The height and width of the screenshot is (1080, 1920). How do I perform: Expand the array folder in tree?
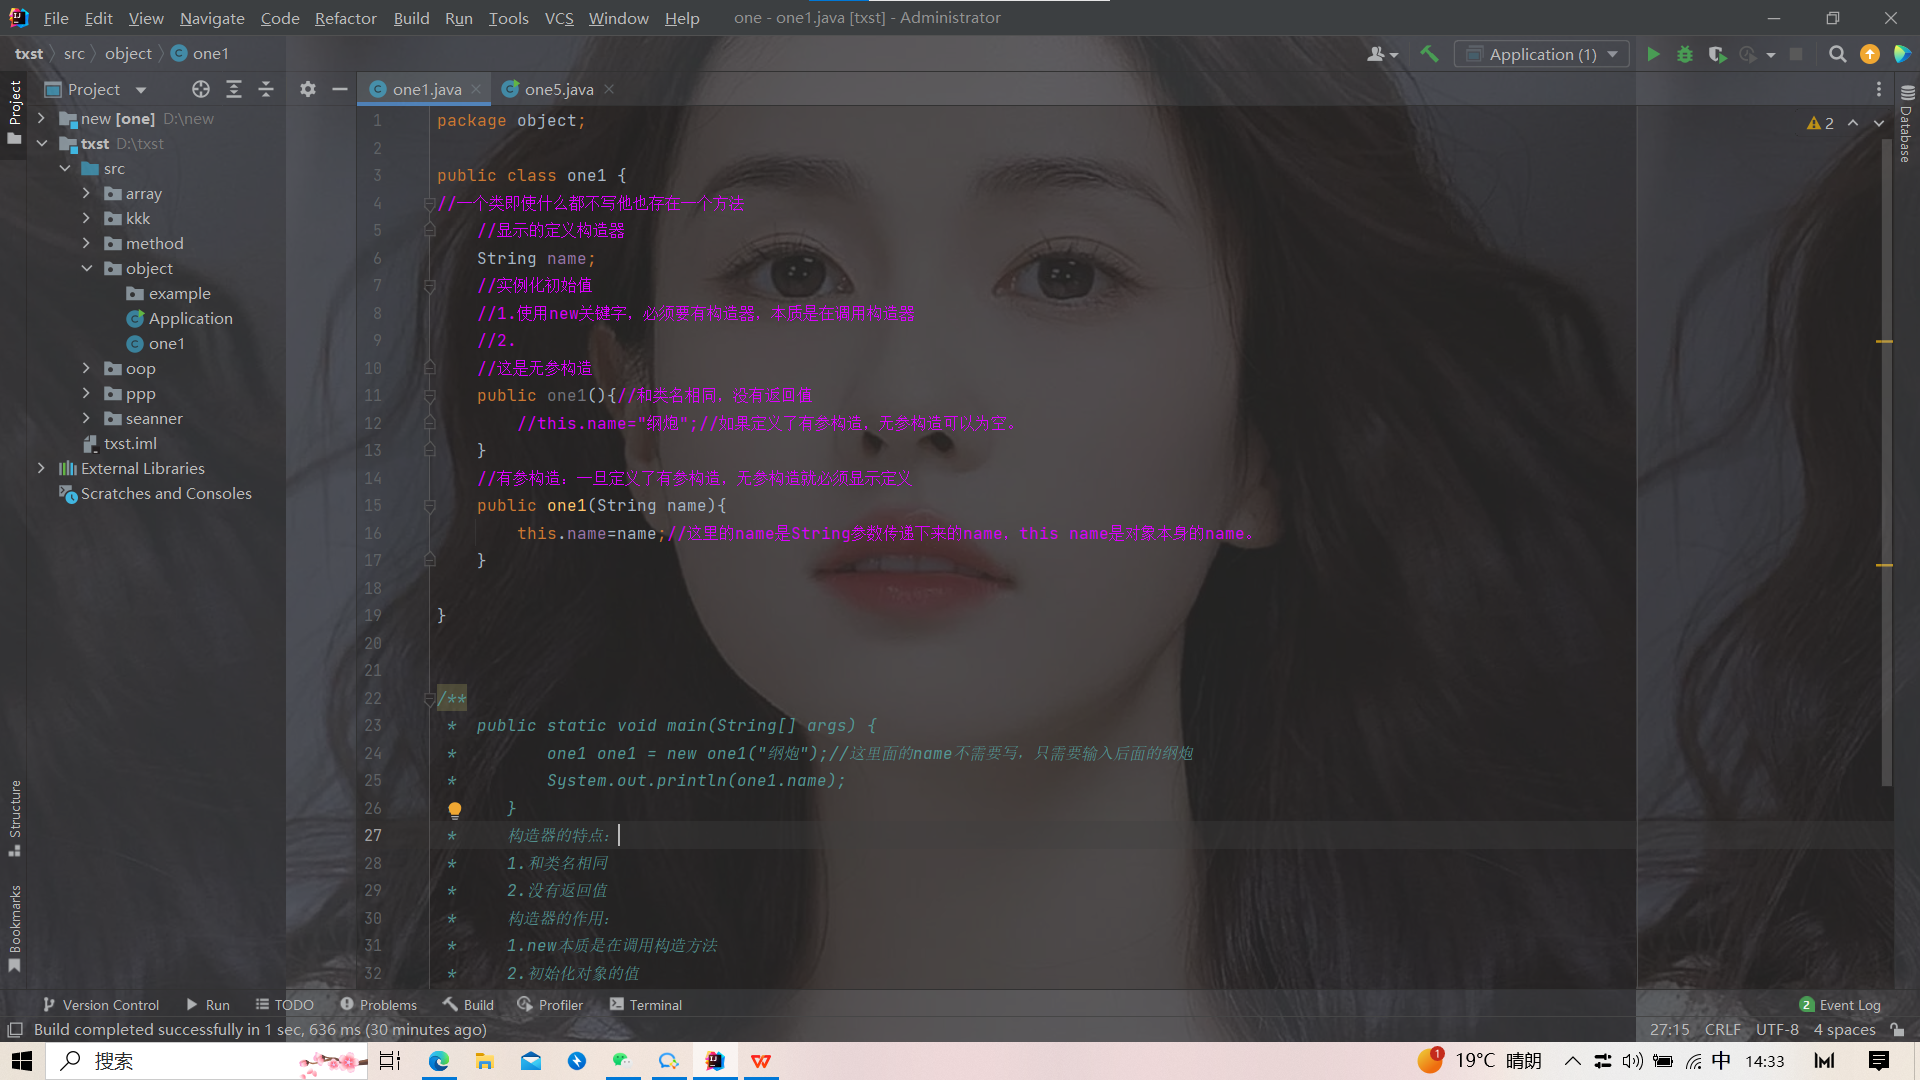click(x=86, y=194)
